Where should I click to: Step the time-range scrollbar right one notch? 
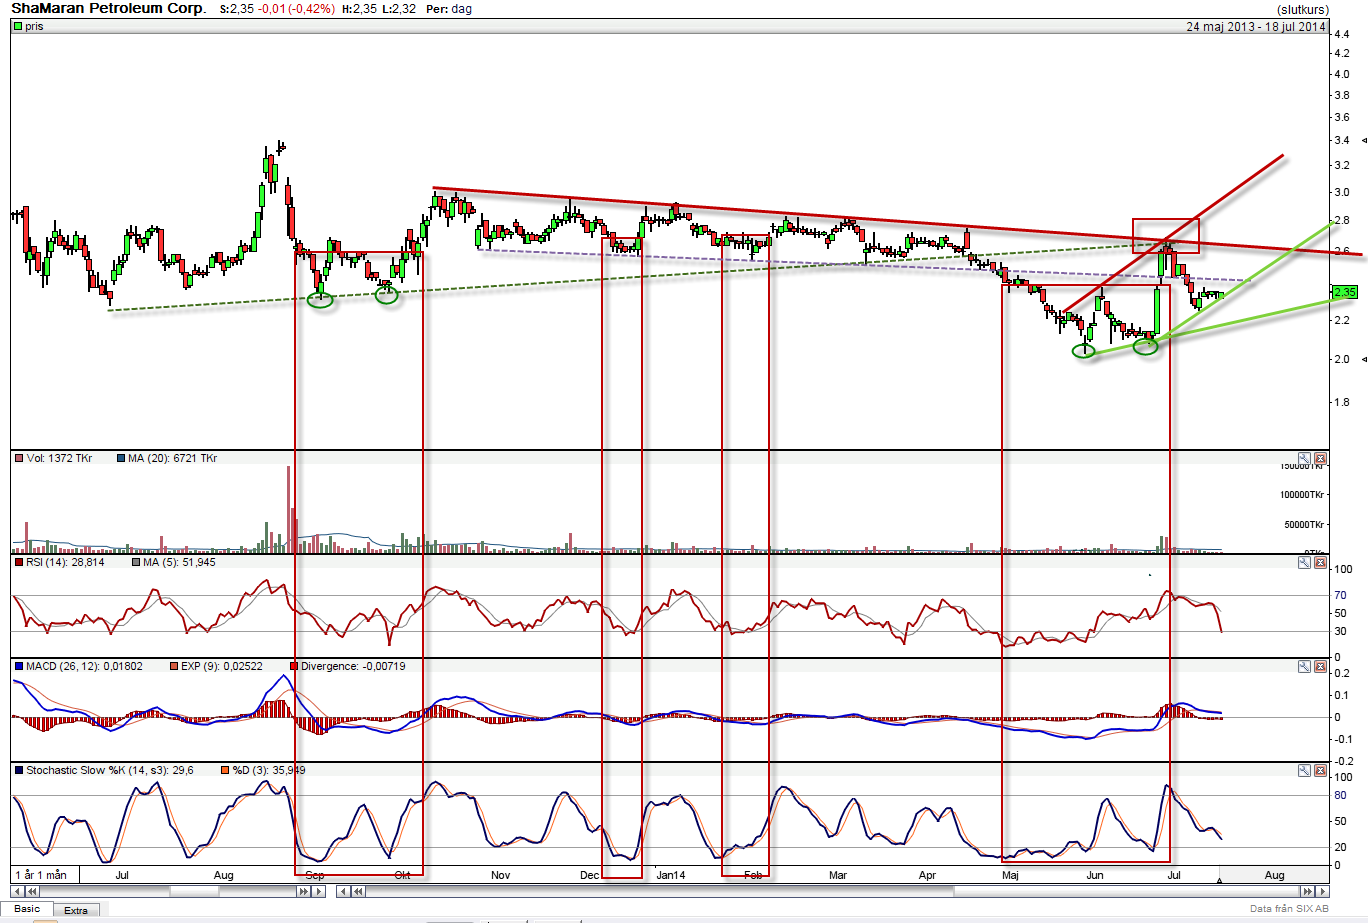point(1322,891)
